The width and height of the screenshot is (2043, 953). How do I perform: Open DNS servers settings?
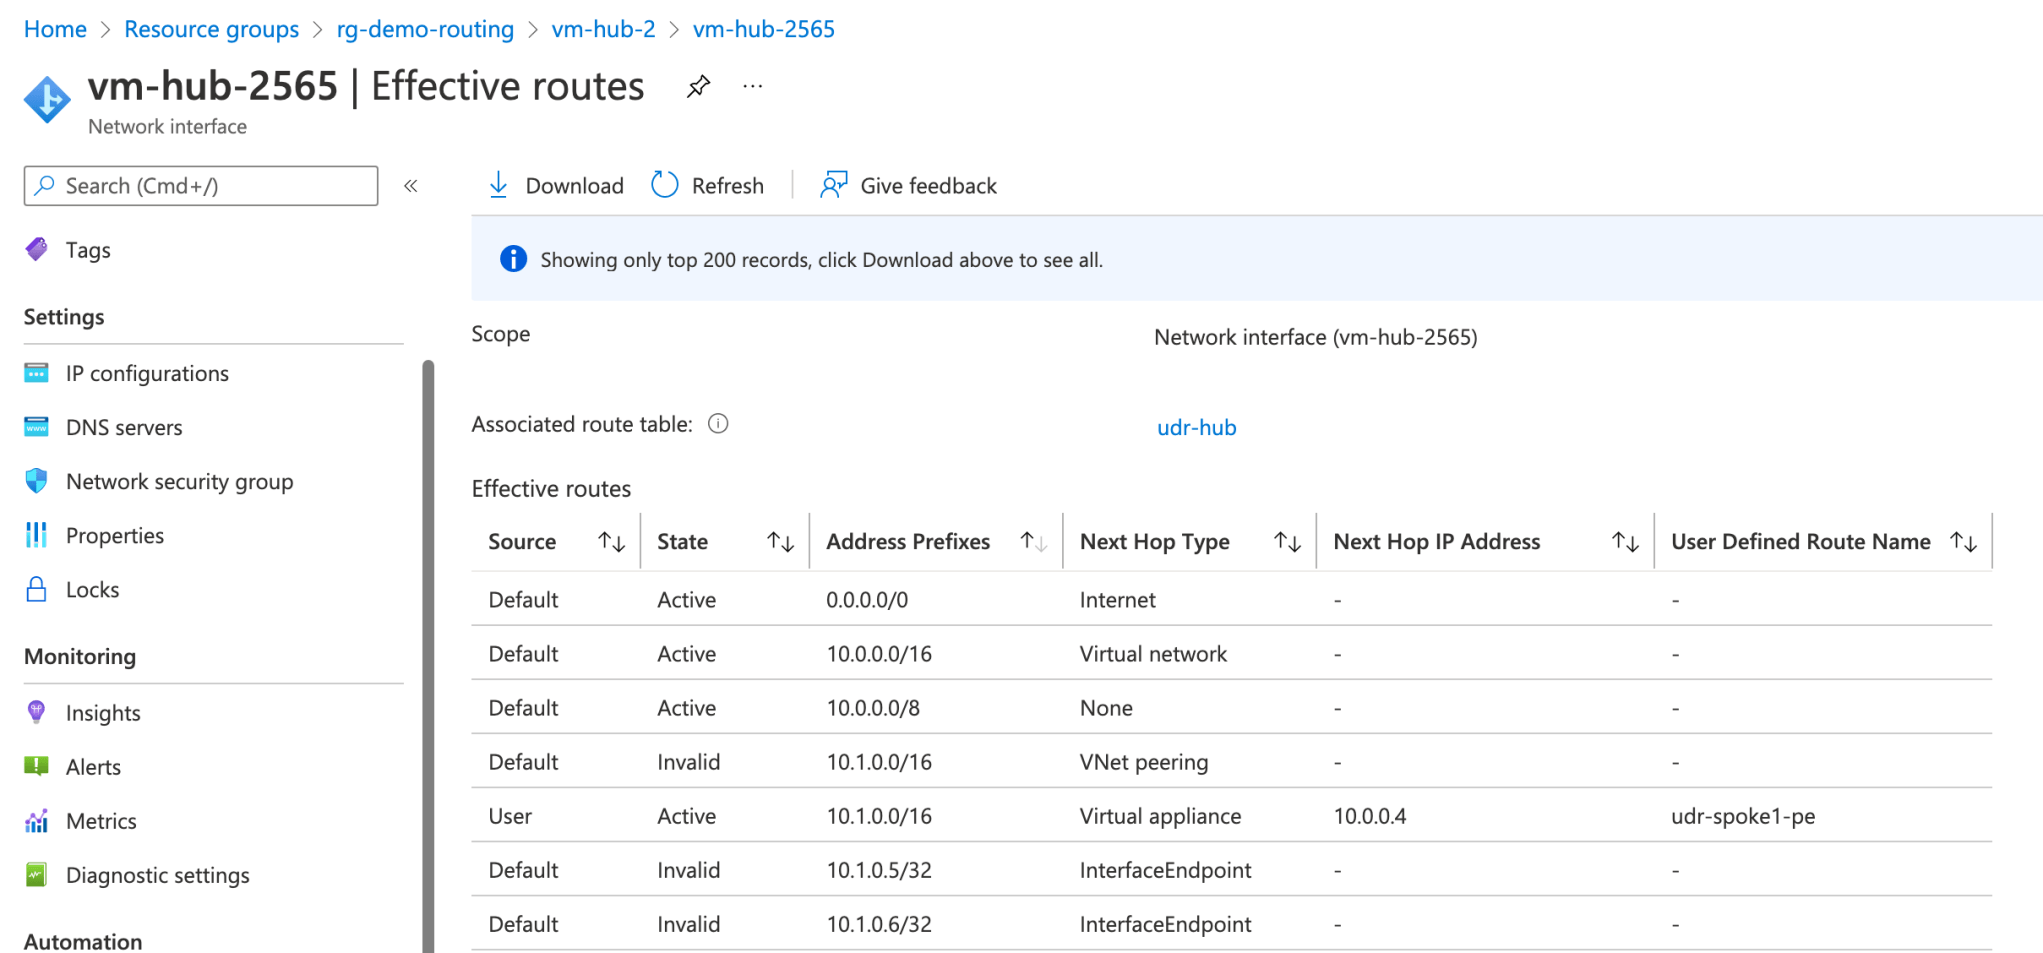(x=37, y=427)
